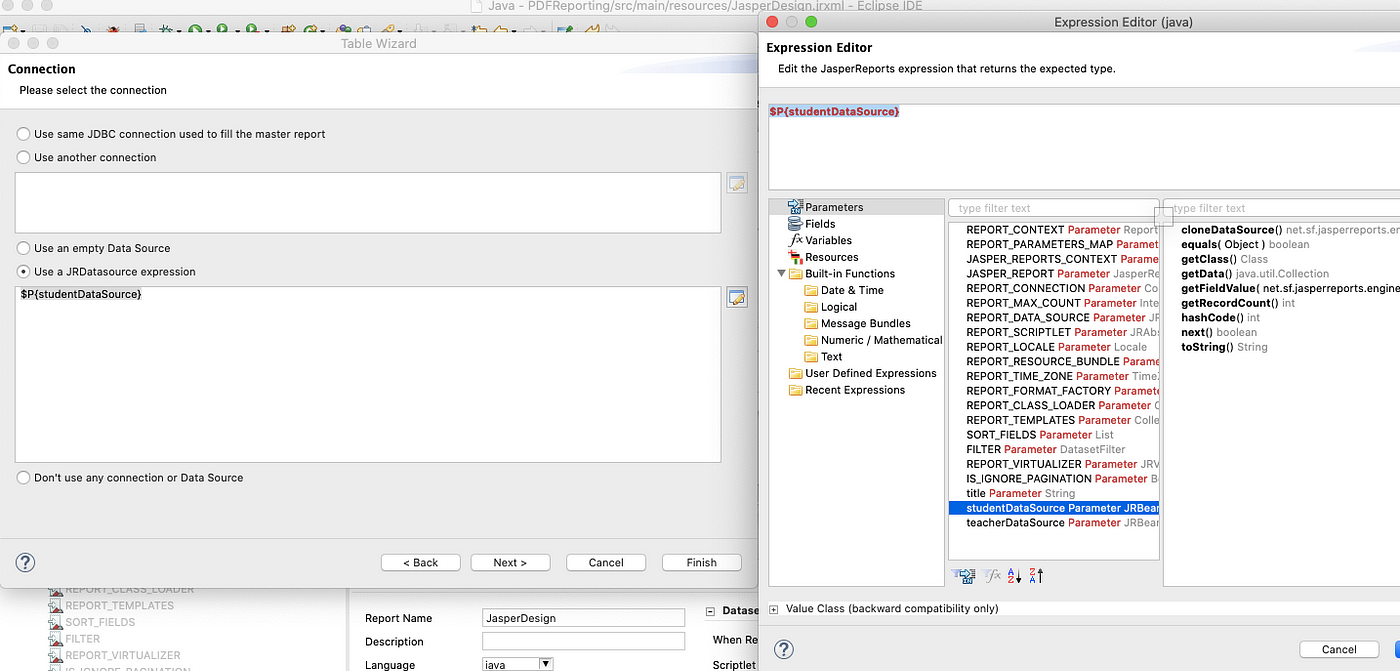
Task: Select IS_IGNORE_PAGINATION parameter row
Action: coord(1053,479)
